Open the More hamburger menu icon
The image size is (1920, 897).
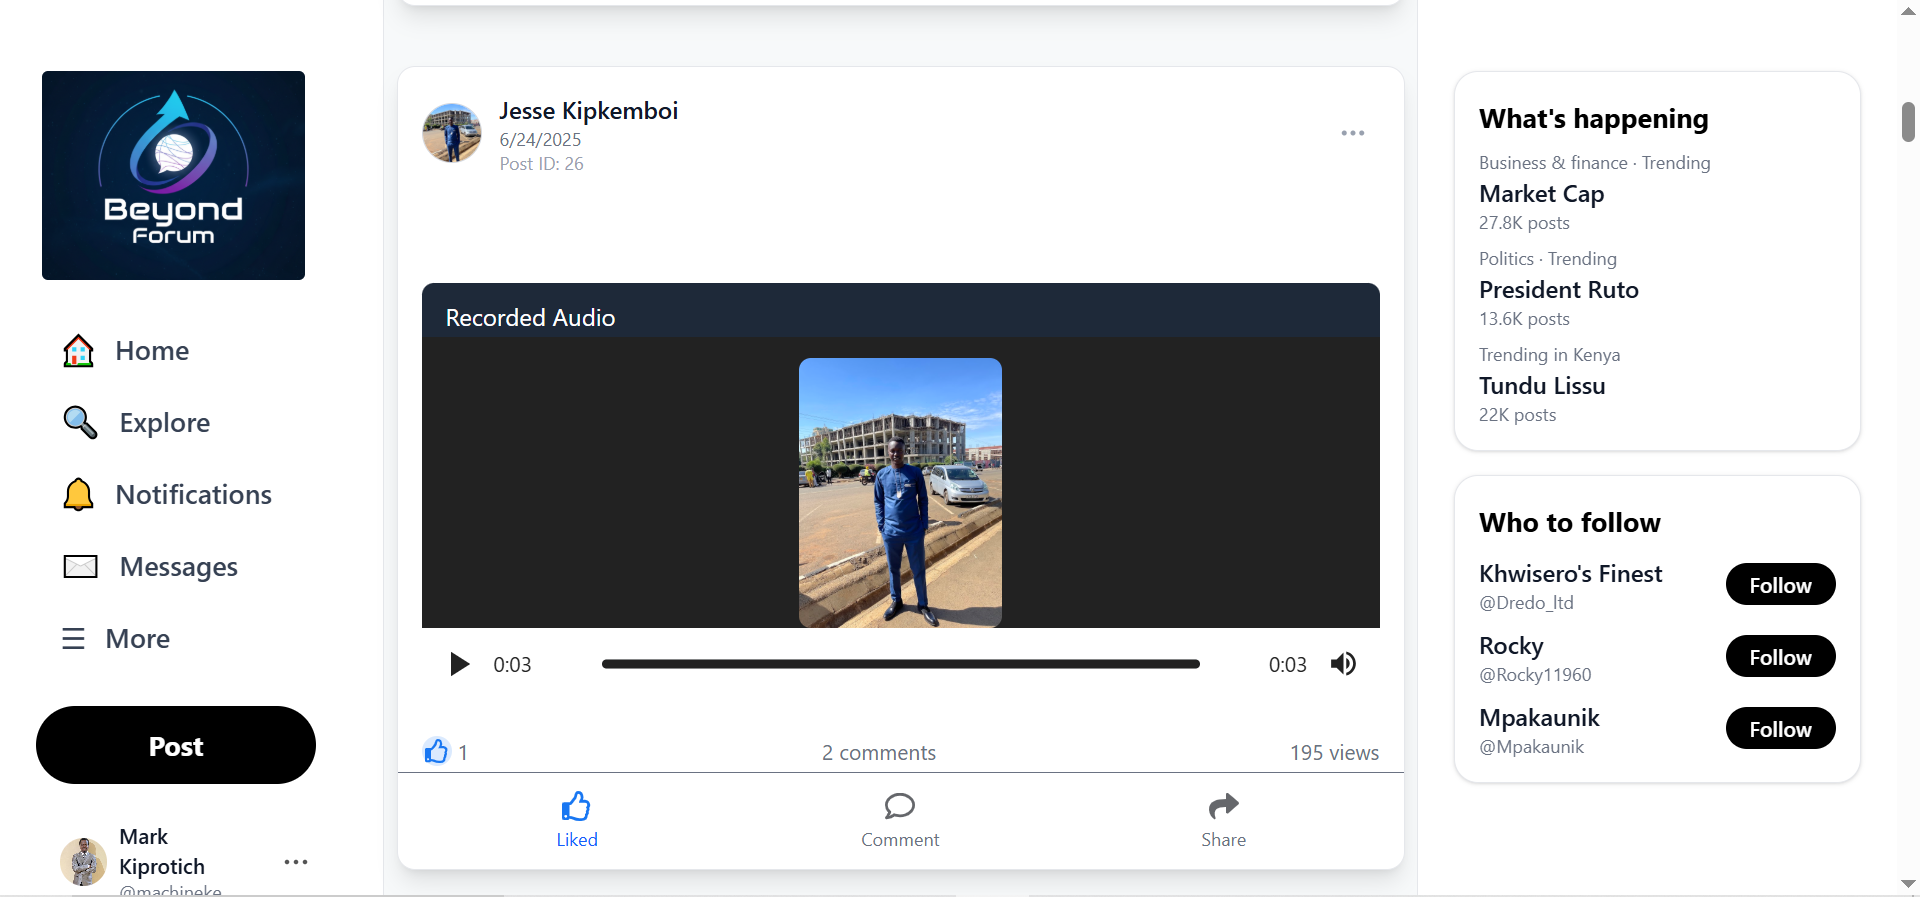tap(73, 639)
